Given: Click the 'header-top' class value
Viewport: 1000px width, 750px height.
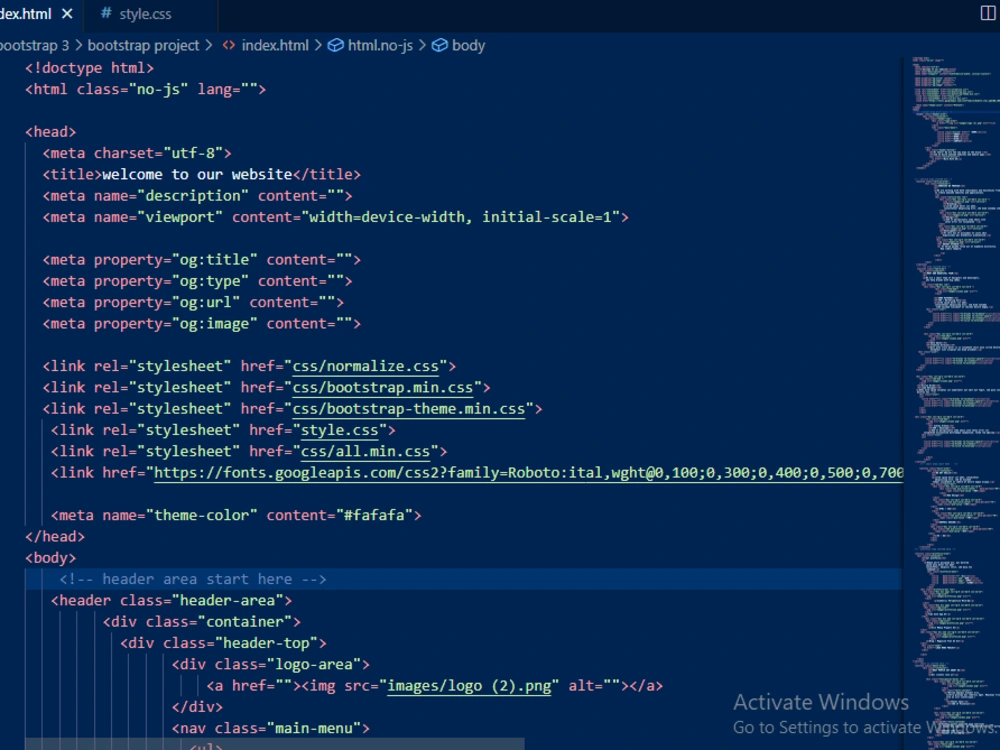Looking at the screenshot, I should pyautogui.click(x=266, y=643).
